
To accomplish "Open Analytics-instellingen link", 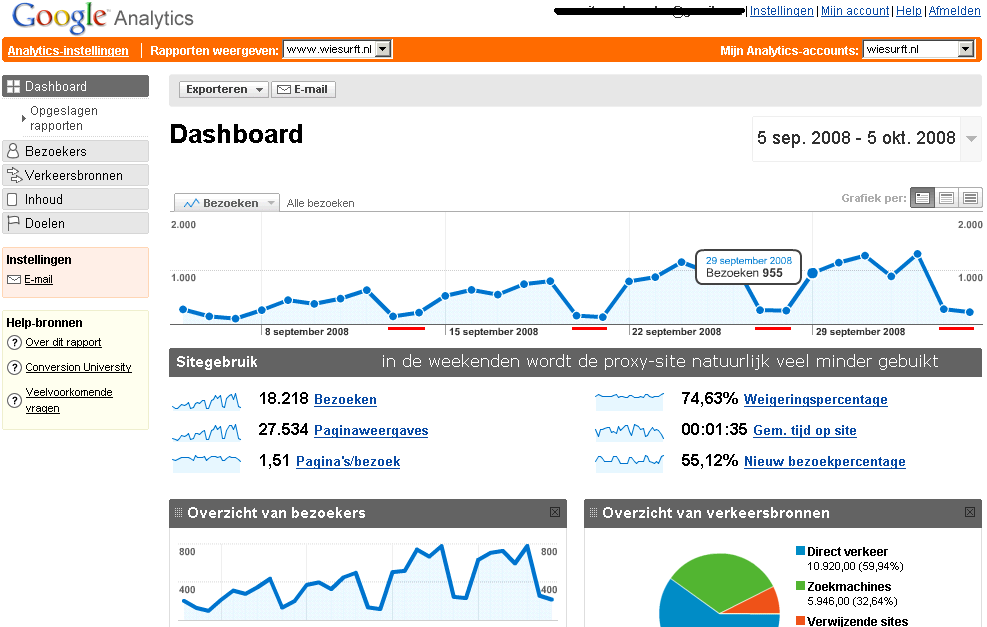I will 68,51.
